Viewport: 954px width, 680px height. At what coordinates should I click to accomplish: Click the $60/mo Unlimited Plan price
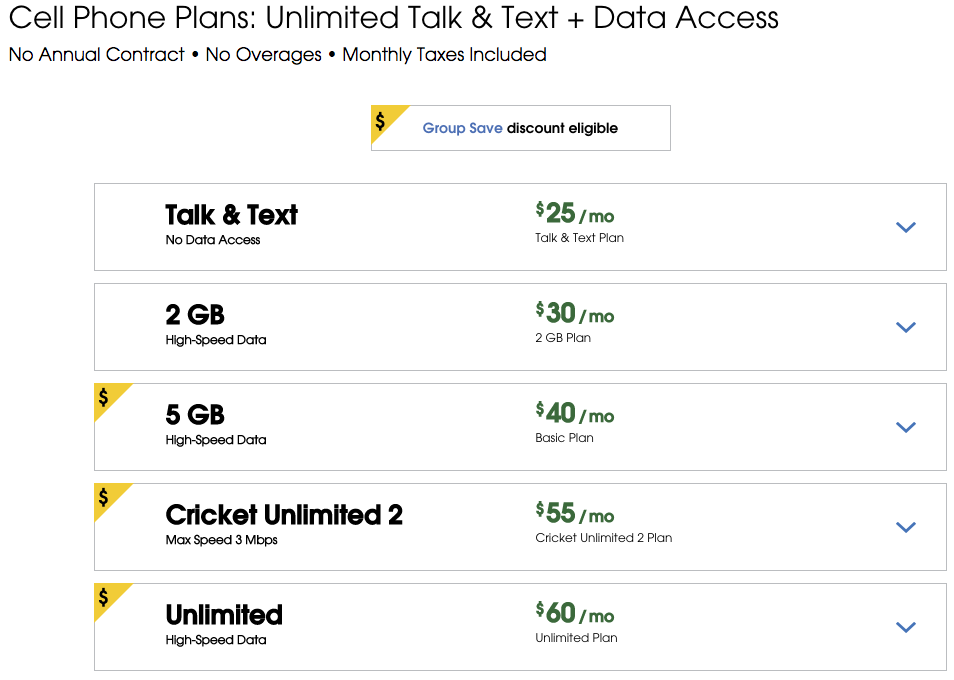[565, 613]
